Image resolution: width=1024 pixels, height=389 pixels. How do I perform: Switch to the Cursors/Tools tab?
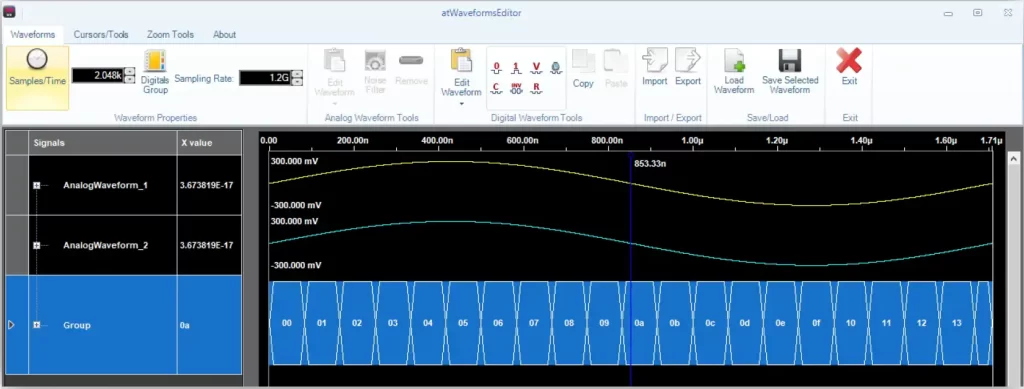101,35
